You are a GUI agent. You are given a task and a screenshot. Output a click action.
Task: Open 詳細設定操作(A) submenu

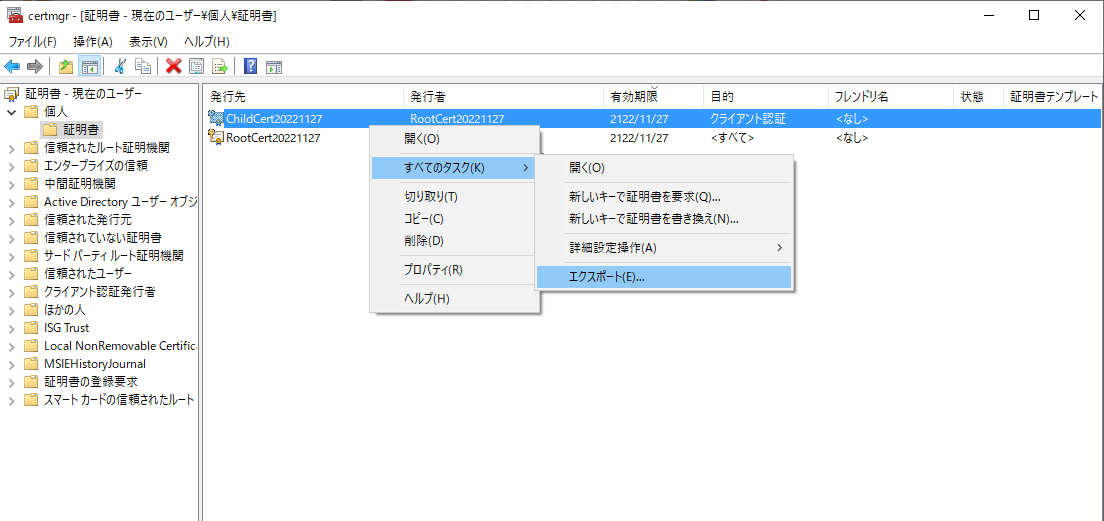[663, 248]
